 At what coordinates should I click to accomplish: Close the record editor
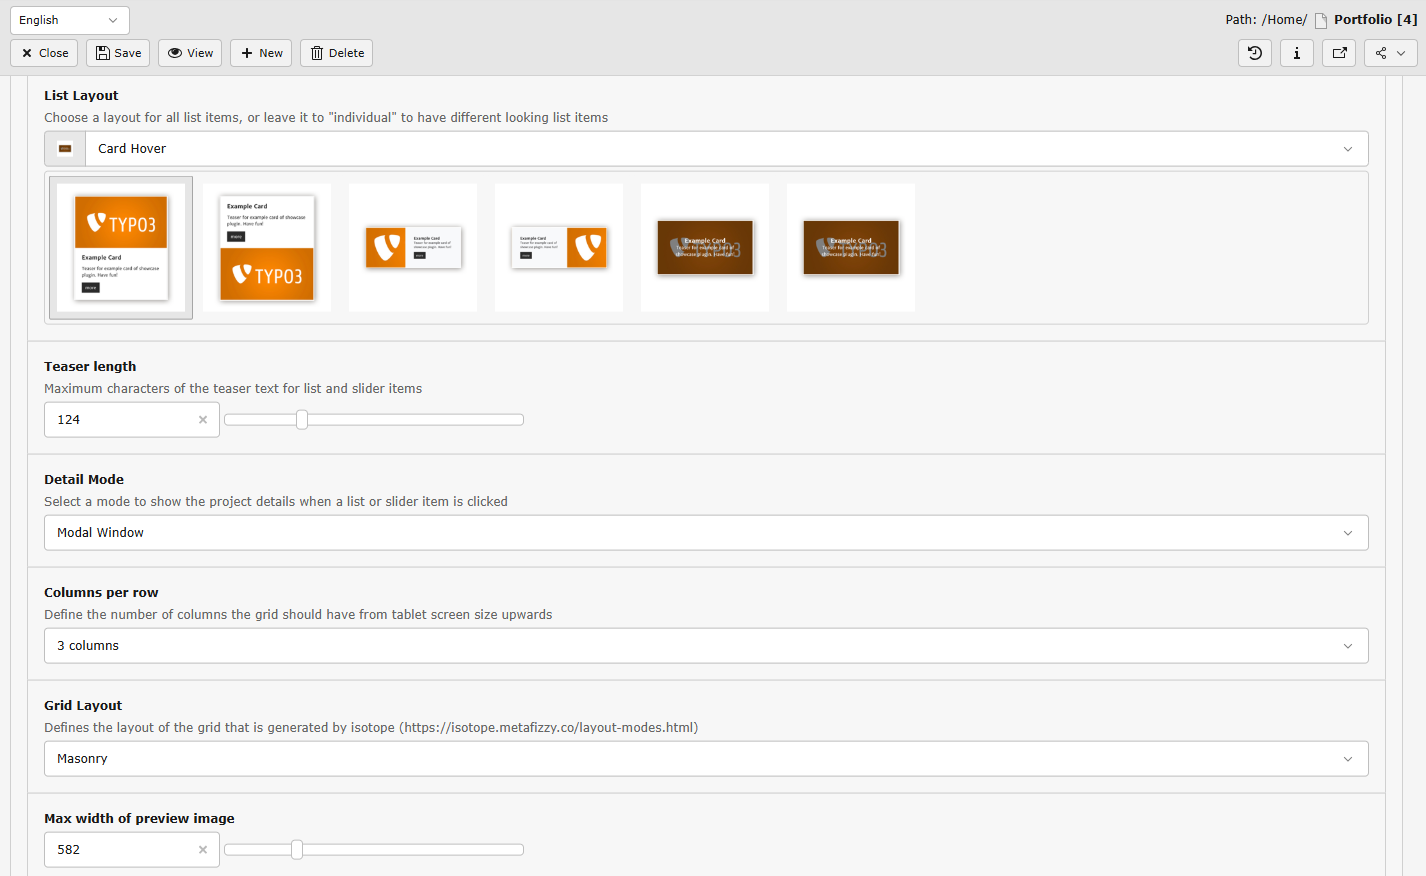[44, 53]
